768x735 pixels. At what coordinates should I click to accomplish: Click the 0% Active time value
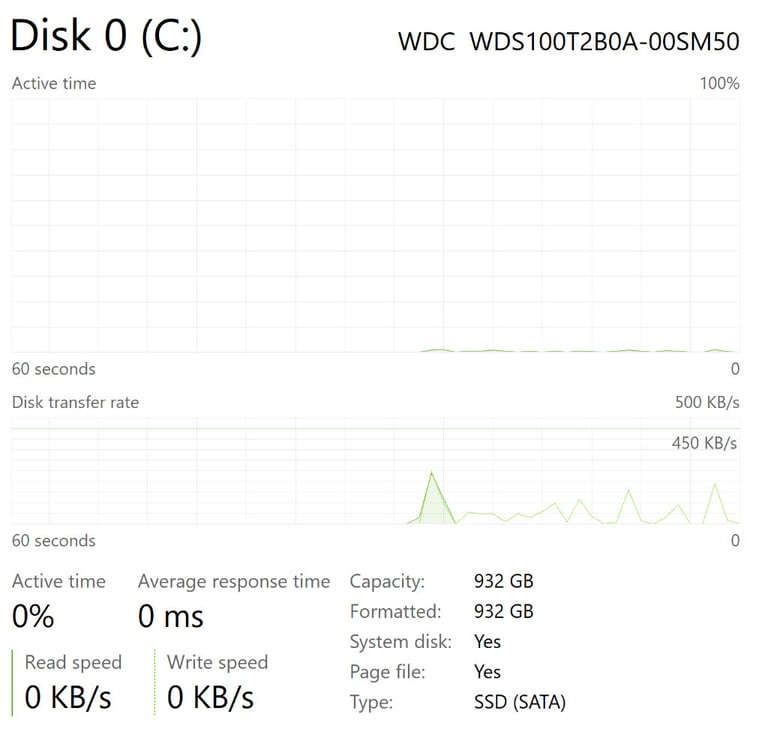coord(33,616)
